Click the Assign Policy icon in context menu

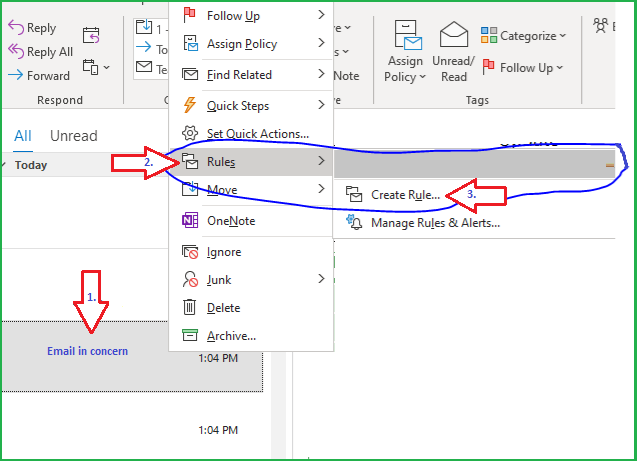[190, 43]
